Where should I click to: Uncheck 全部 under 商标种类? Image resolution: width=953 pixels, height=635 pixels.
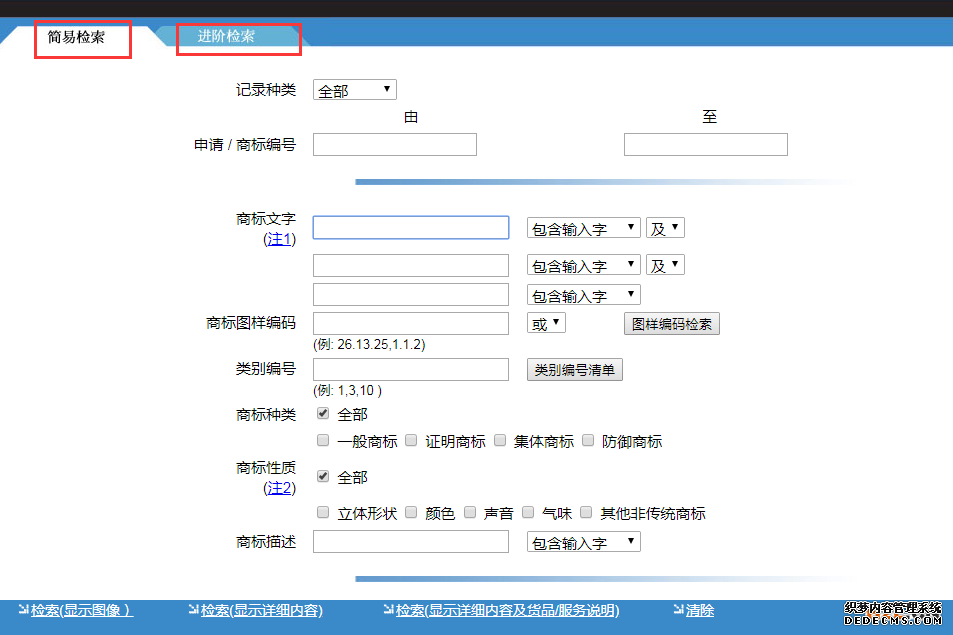point(323,413)
